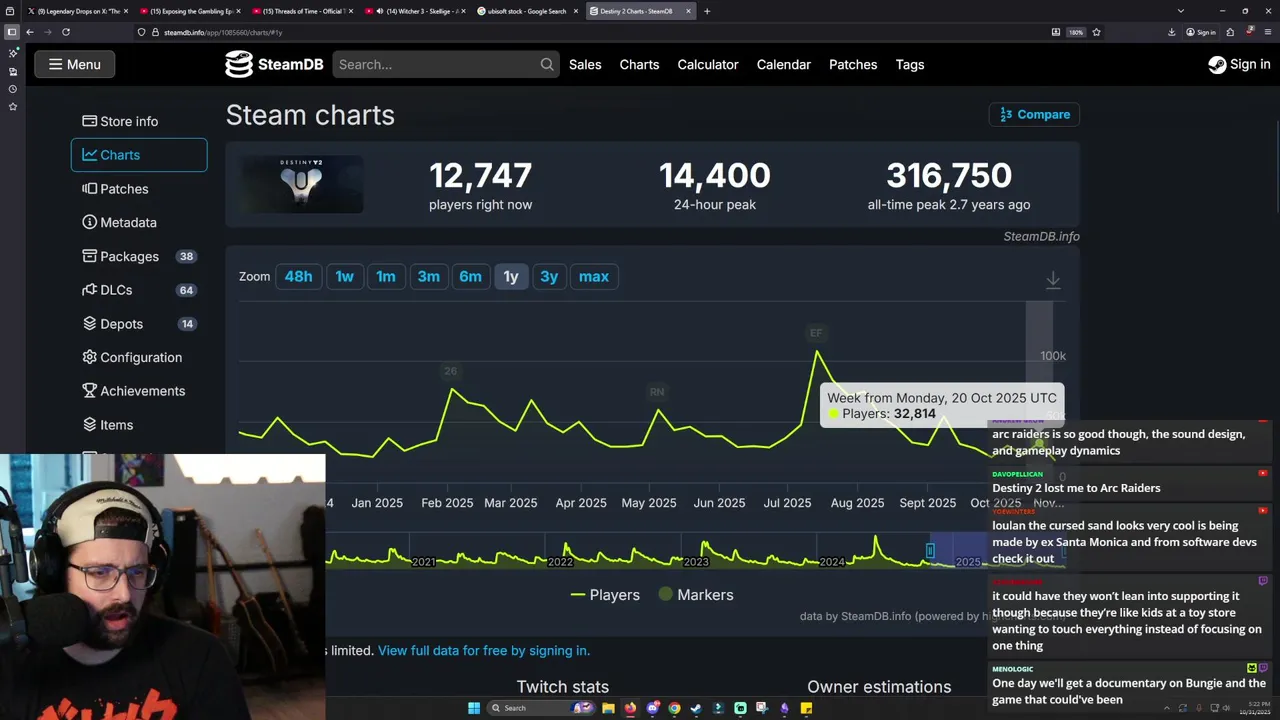Open the Calculator nav item

[x=708, y=64]
